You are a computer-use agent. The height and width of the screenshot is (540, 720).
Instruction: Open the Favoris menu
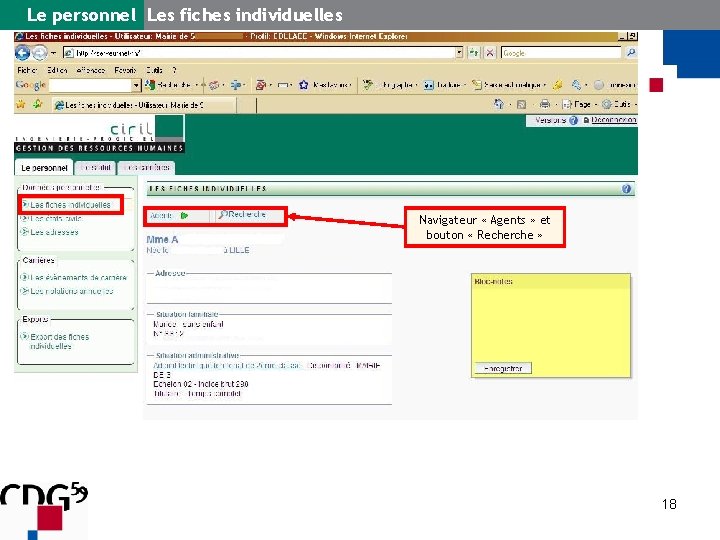(125, 70)
